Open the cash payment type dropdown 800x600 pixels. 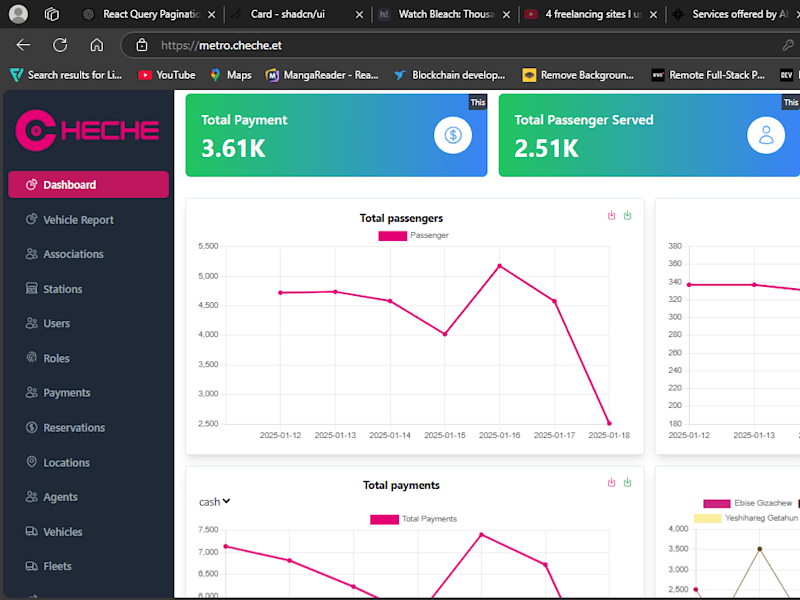click(x=214, y=502)
